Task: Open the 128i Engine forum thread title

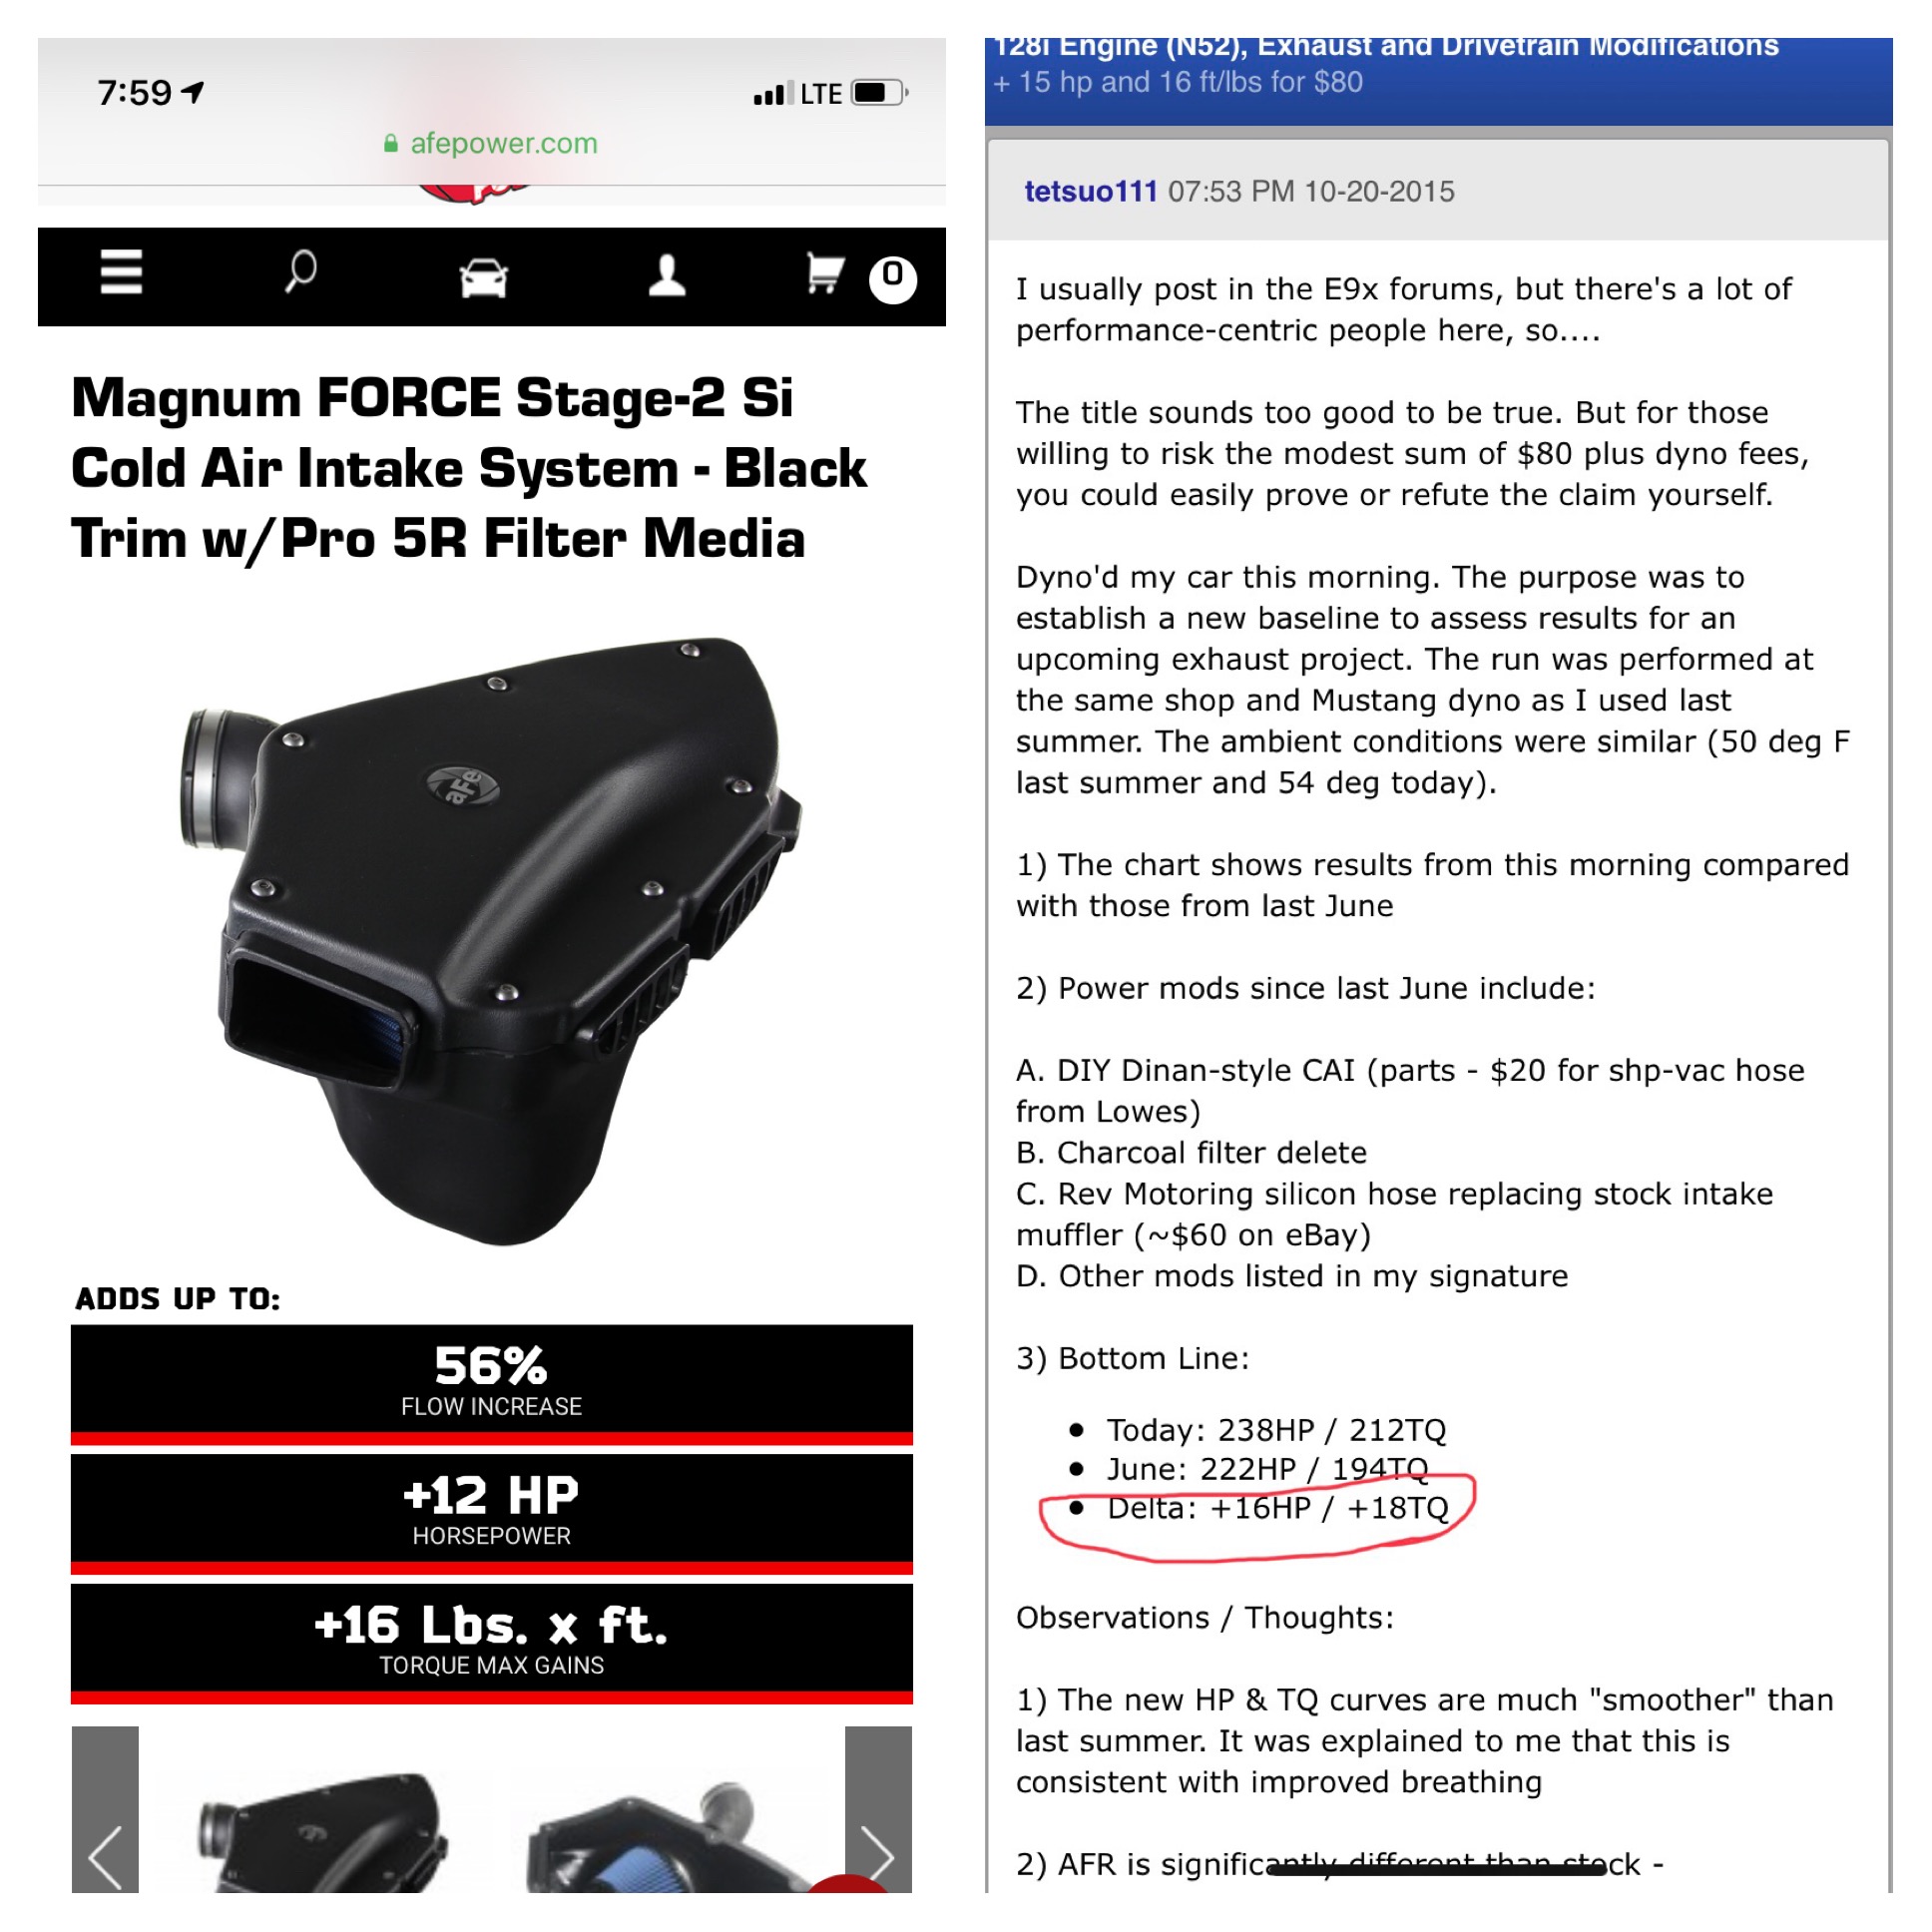Action: [x=1388, y=47]
